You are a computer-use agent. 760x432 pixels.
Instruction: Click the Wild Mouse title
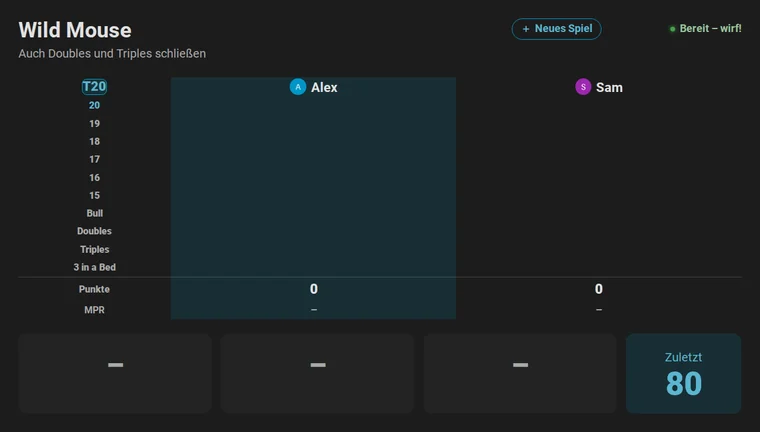coord(75,30)
